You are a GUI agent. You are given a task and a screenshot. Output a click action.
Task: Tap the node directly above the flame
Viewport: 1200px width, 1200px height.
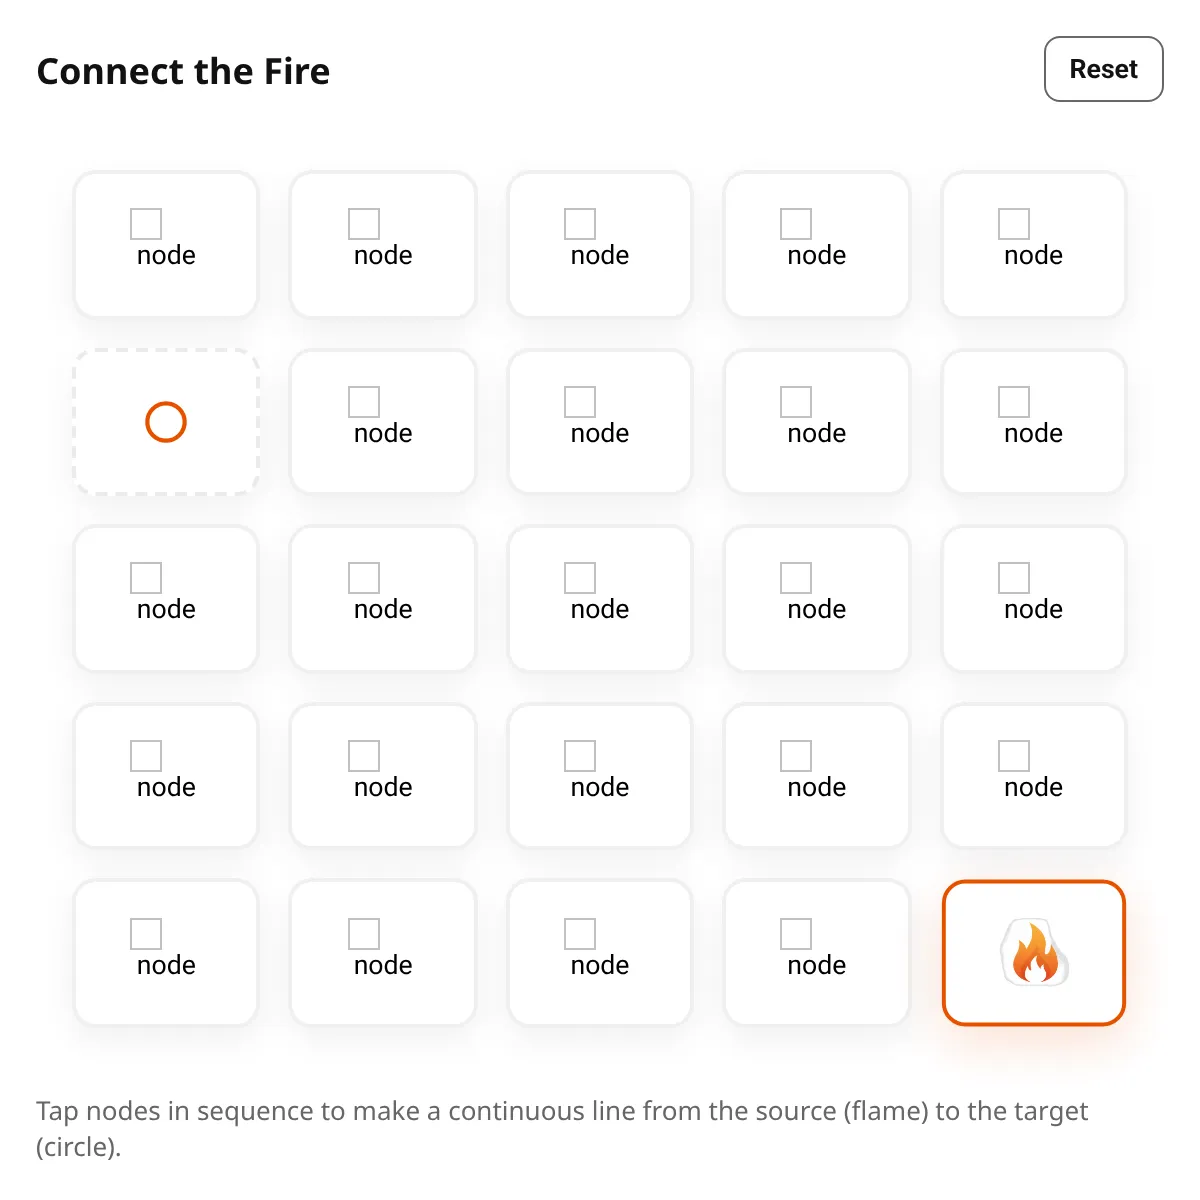(1034, 775)
